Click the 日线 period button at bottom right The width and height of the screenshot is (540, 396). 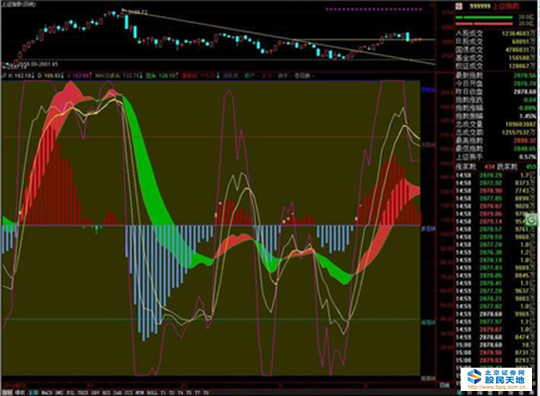pyautogui.click(x=444, y=386)
